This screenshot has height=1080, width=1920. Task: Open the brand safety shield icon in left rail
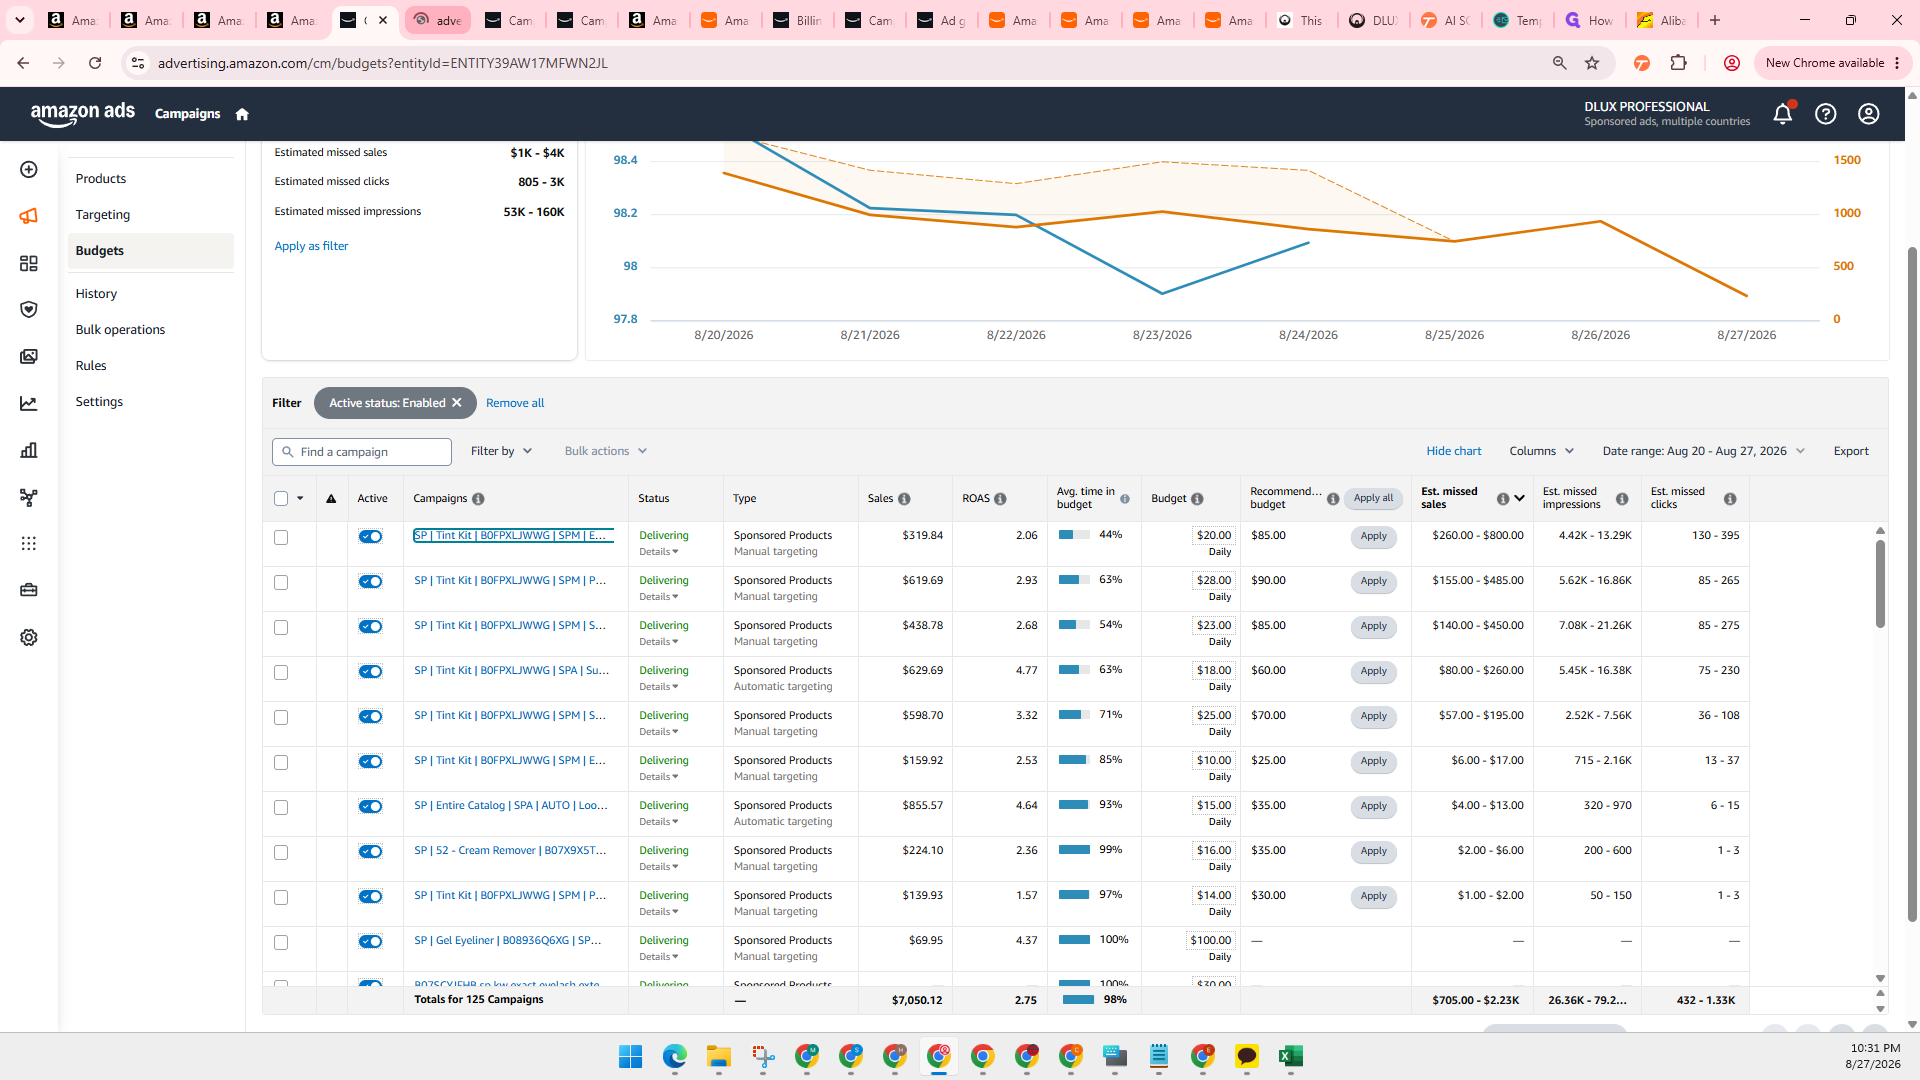pyautogui.click(x=29, y=310)
